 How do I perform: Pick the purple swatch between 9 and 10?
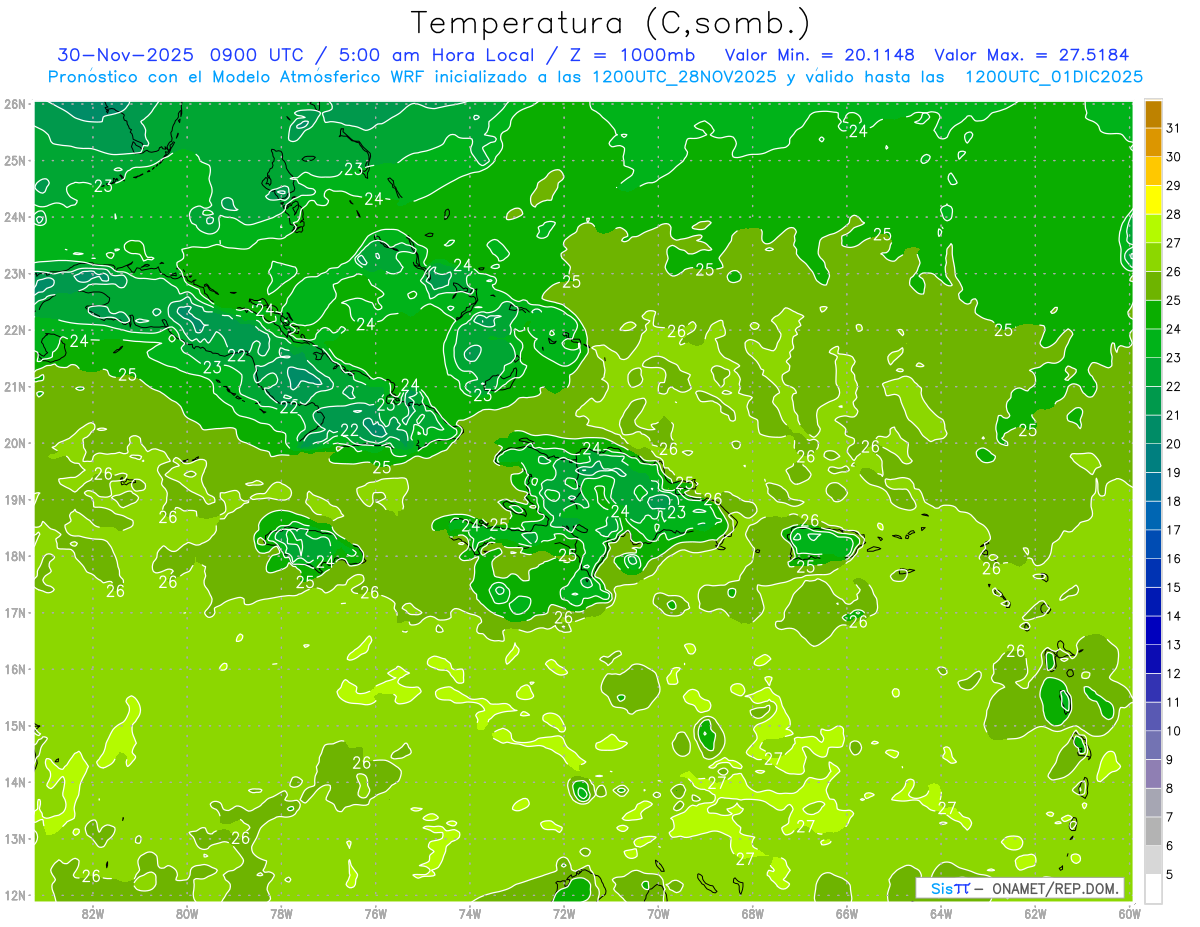point(1153,746)
